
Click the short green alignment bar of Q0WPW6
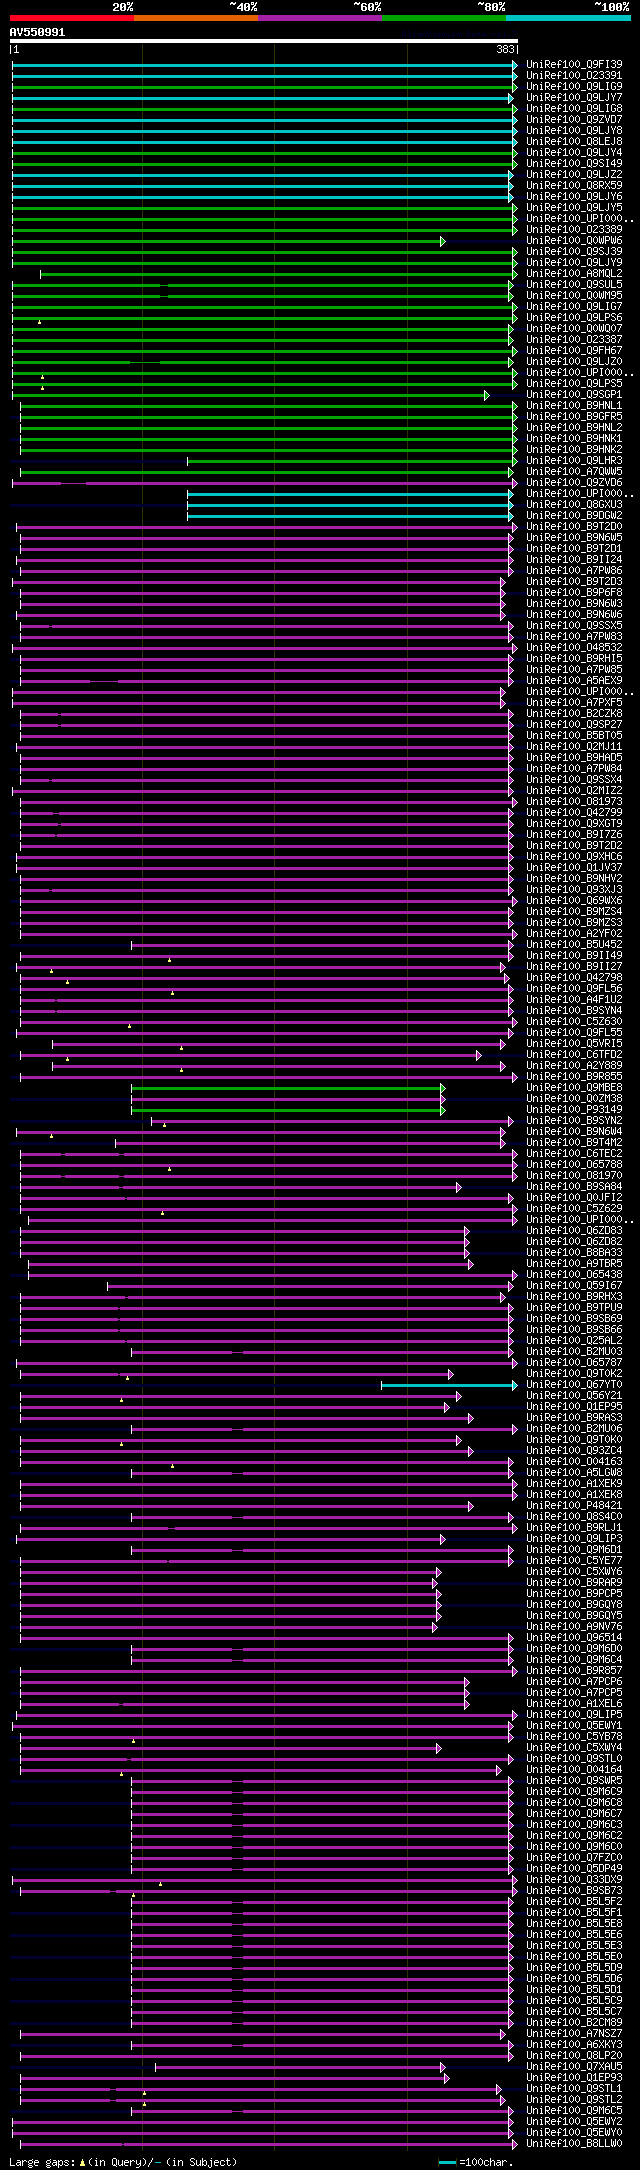coord(228,241)
